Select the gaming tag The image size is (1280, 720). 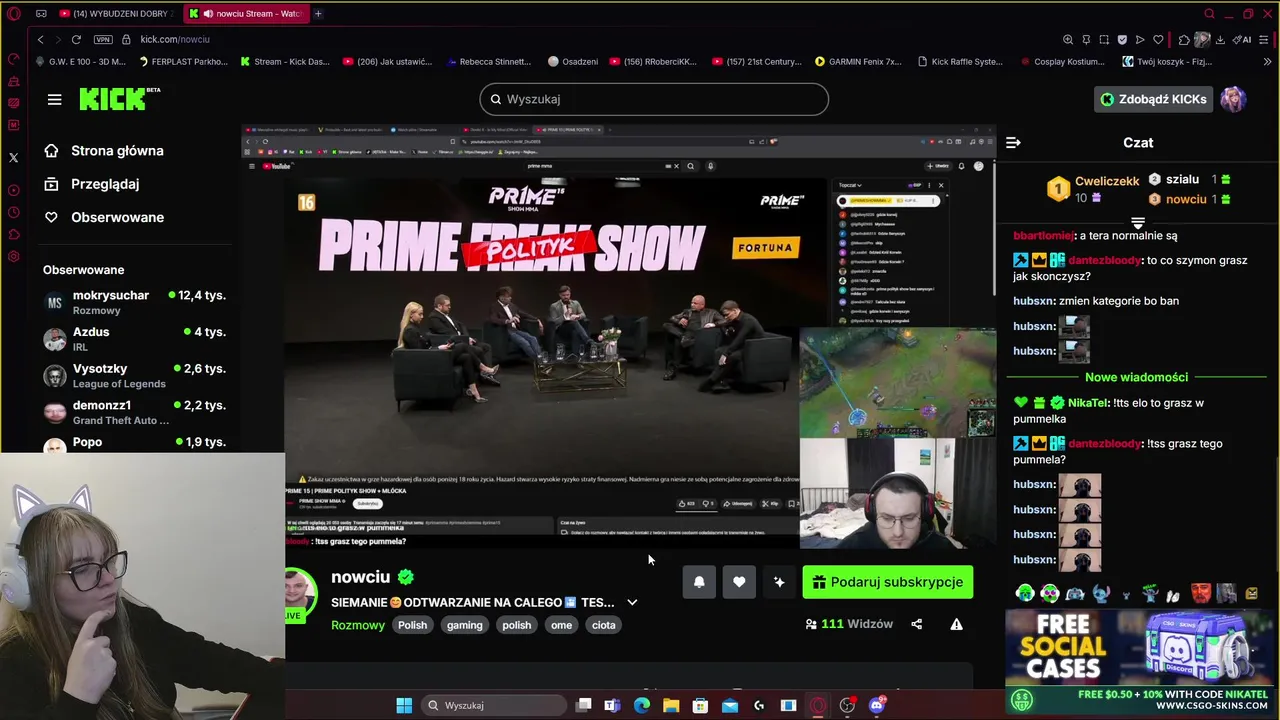click(x=464, y=625)
